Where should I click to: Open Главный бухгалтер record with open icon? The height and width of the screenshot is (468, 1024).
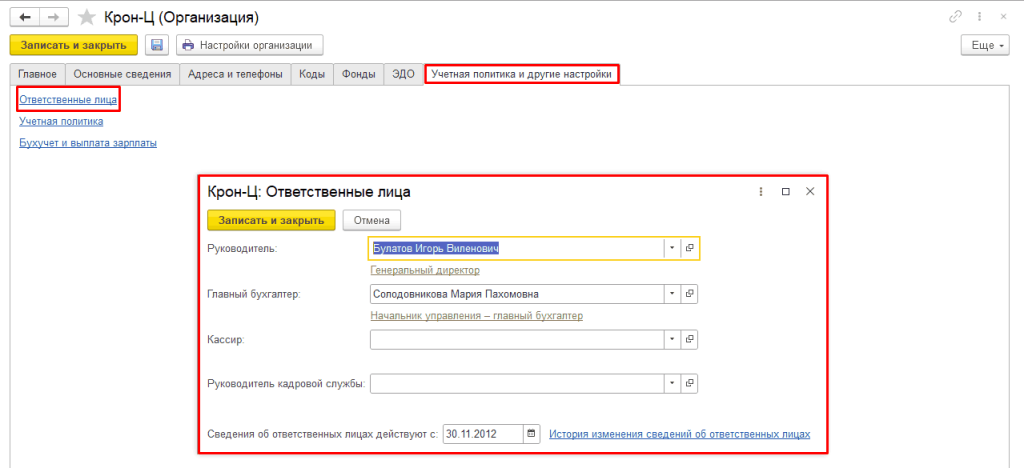point(689,294)
